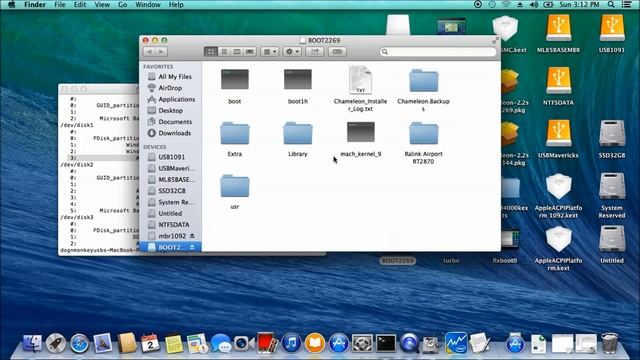Image resolution: width=640 pixels, height=360 pixels.
Task: Open Finder from the Dock
Action: [x=32, y=343]
